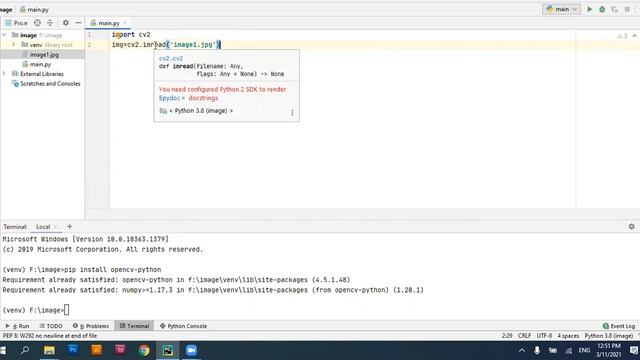The height and width of the screenshot is (360, 640).
Task: Open the Run tool window
Action: (18, 326)
